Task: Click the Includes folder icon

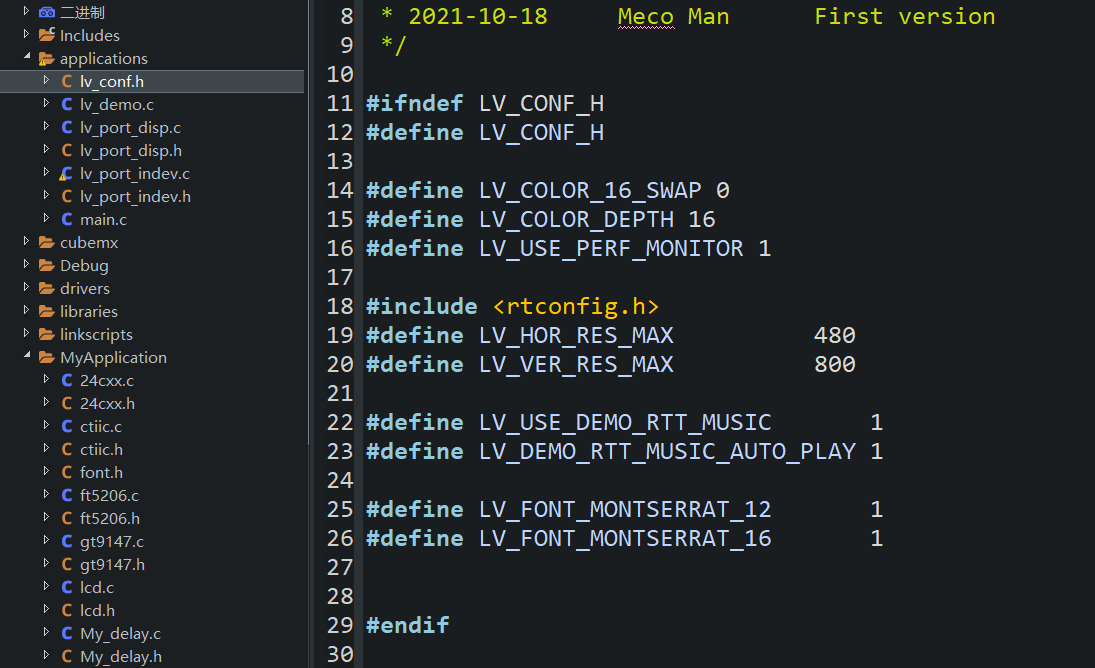Action: click(x=47, y=34)
